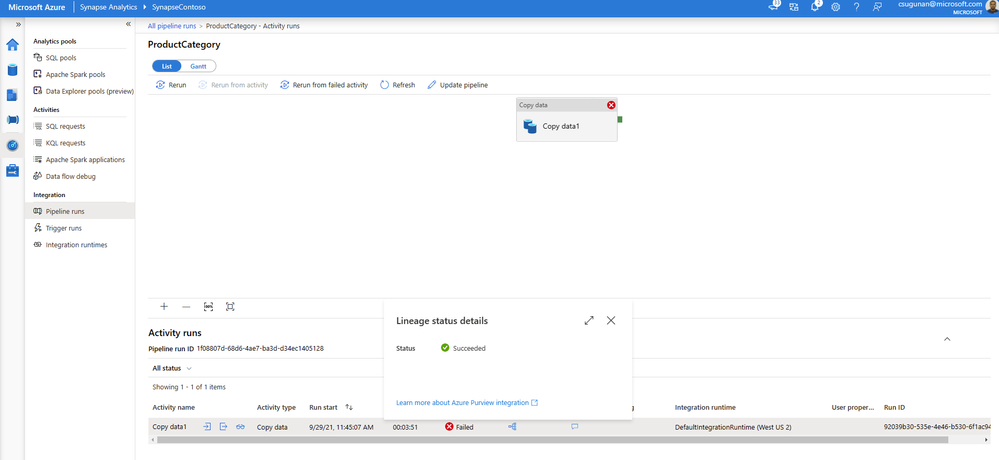Open directory switcher icon in top bar
The width and height of the screenshot is (999, 460).
(x=794, y=7)
